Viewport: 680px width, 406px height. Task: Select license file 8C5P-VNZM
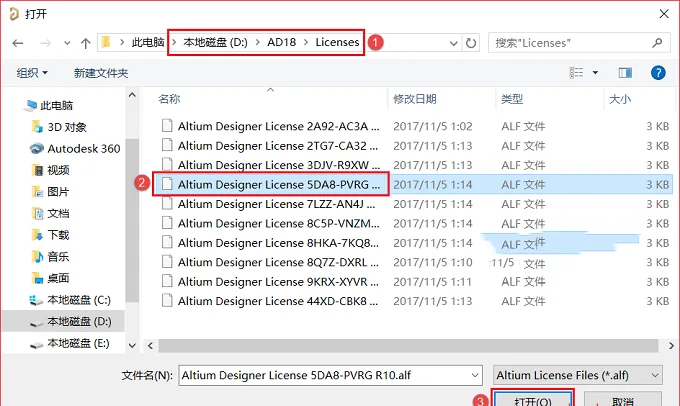tap(279, 224)
